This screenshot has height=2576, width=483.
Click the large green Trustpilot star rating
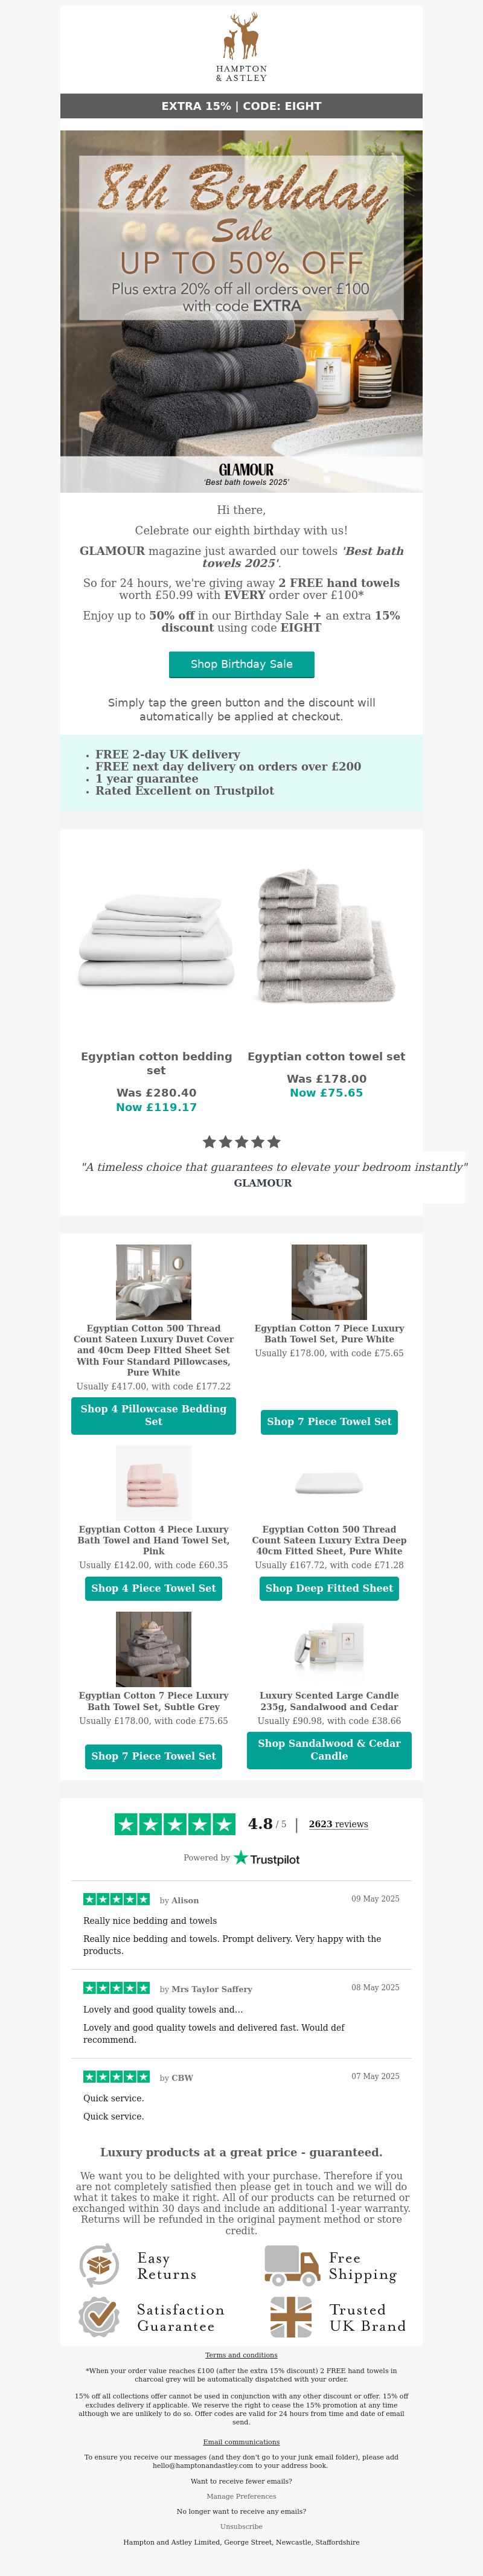click(175, 1824)
